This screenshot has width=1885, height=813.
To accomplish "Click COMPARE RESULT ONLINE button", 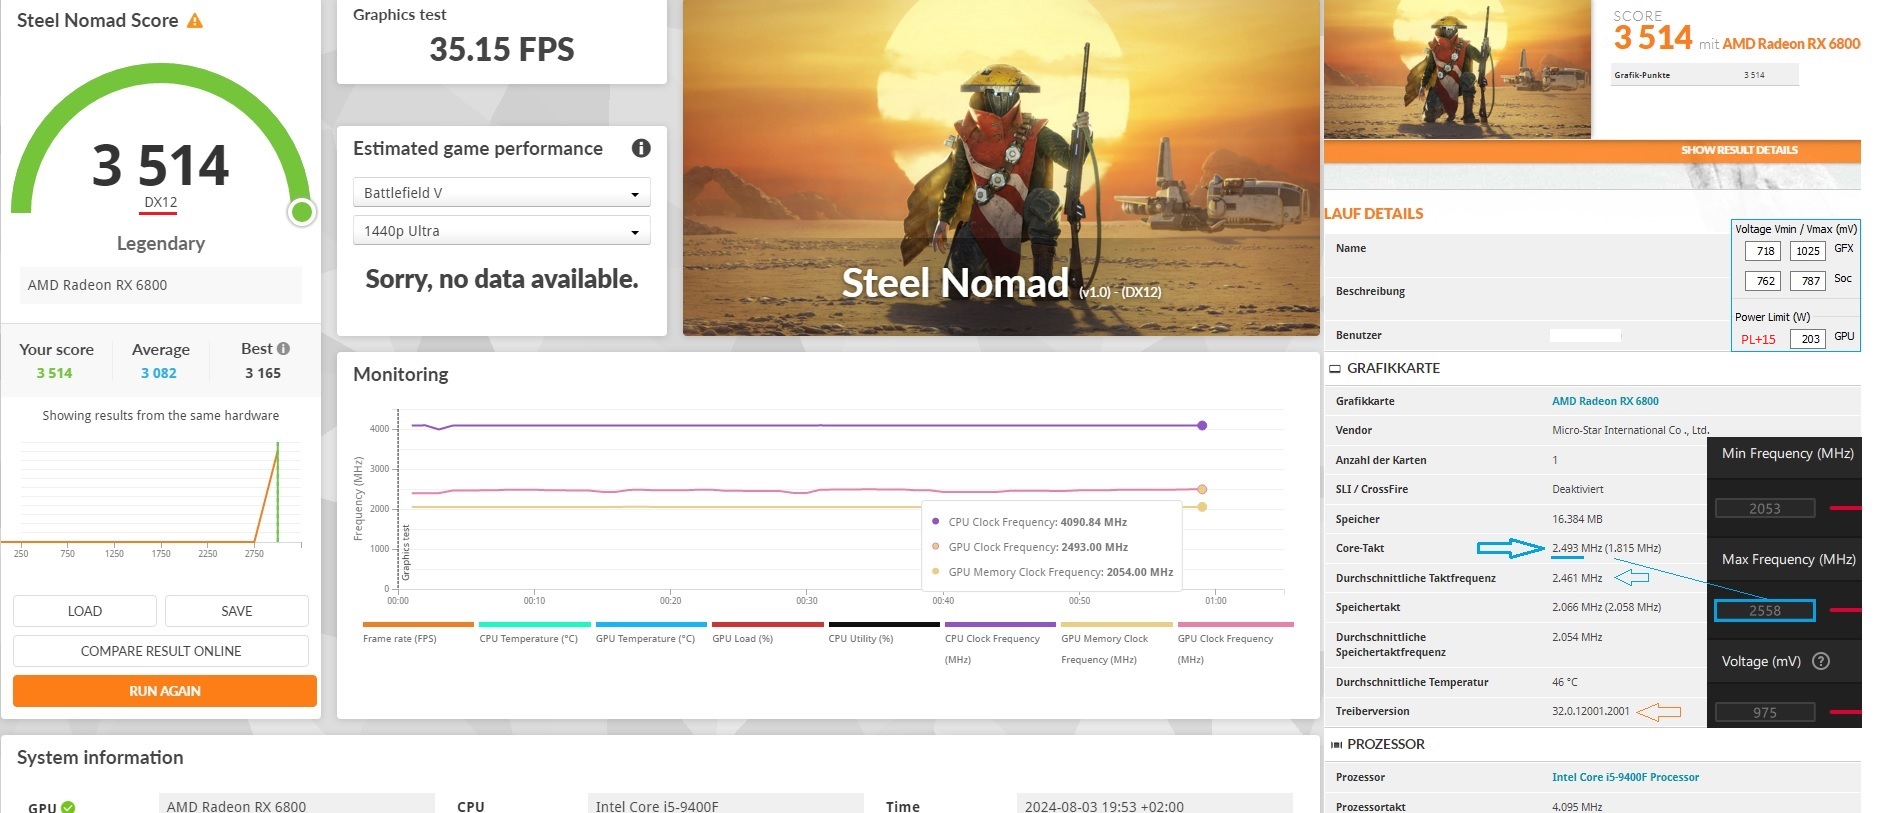I will point(161,651).
